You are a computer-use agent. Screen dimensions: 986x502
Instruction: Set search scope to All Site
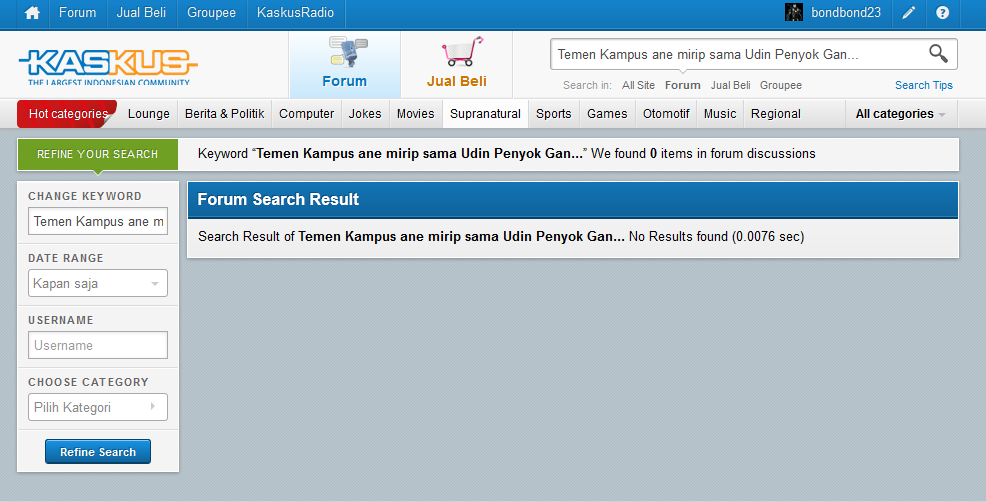pos(638,85)
